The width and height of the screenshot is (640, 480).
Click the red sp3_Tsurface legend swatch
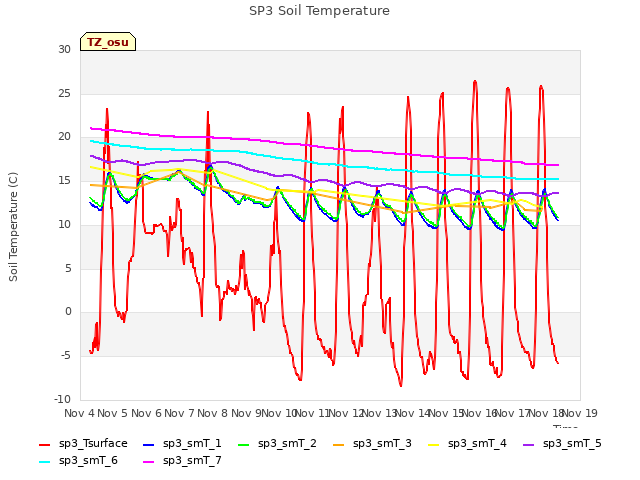(44, 444)
